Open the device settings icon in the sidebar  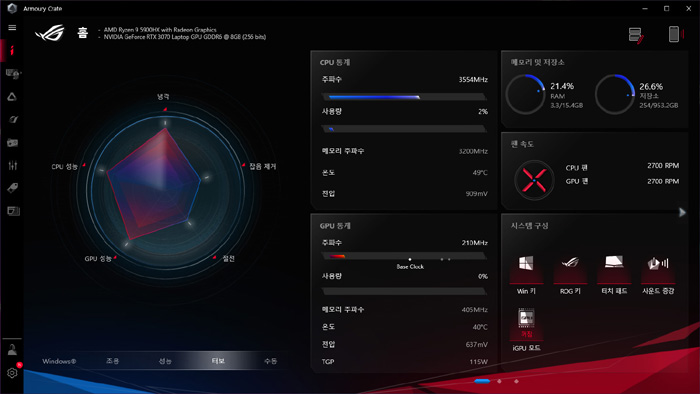(x=12, y=74)
